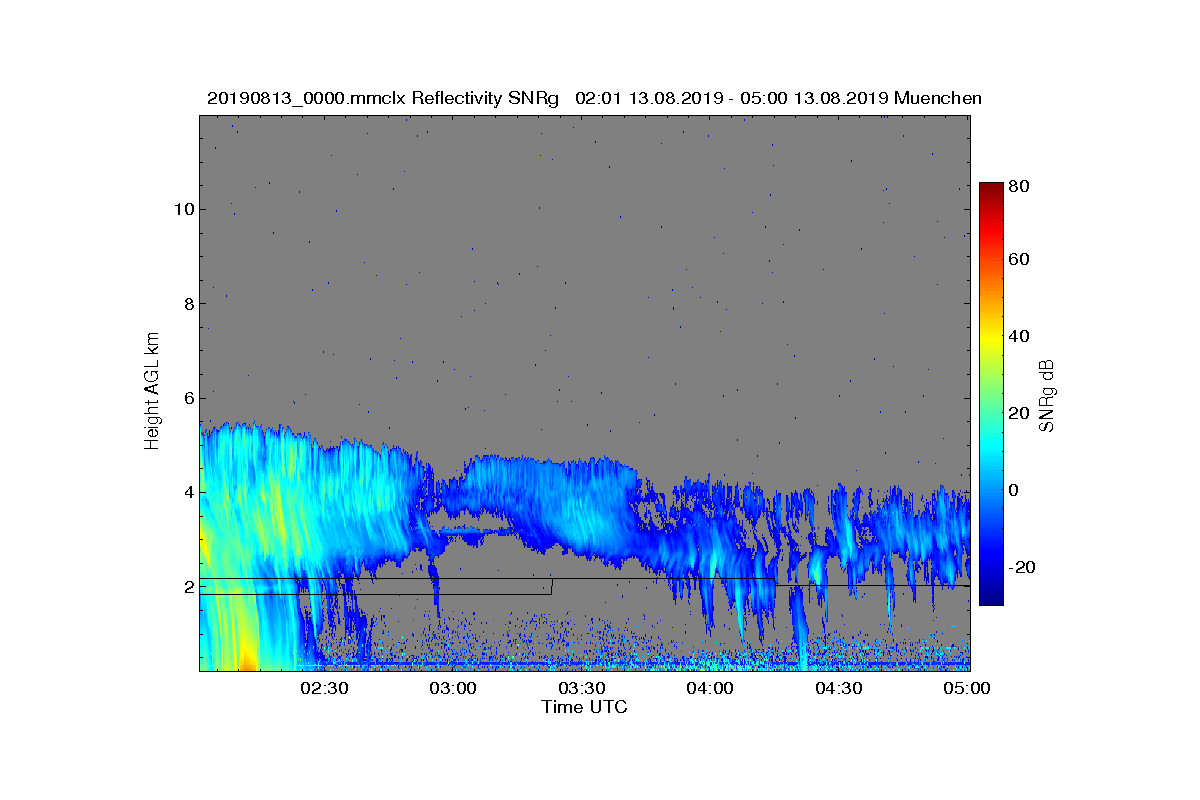Click the colorbar tick label '80'

coord(1021,185)
